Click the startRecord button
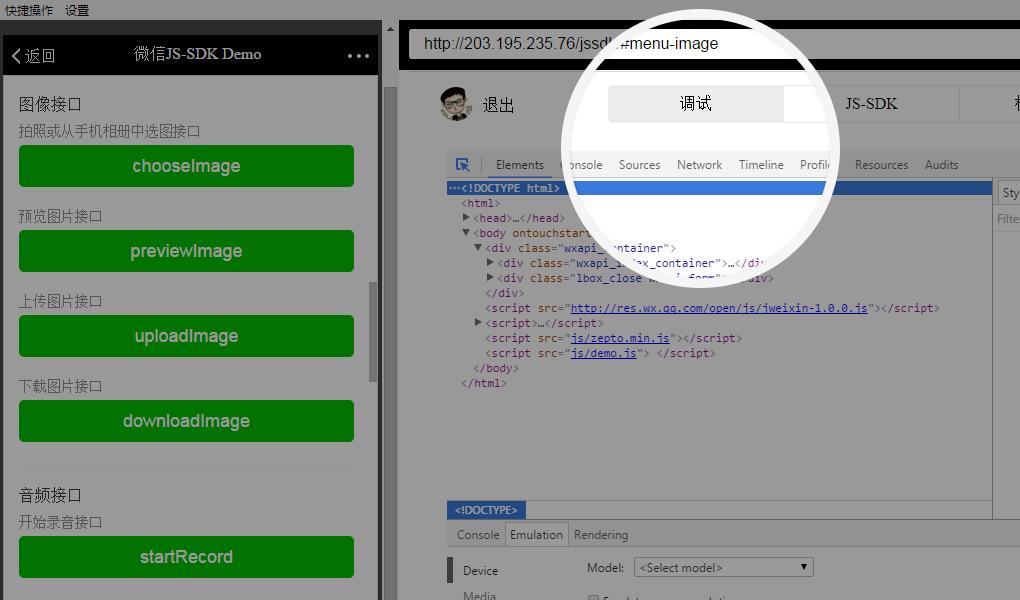 pyautogui.click(x=186, y=557)
